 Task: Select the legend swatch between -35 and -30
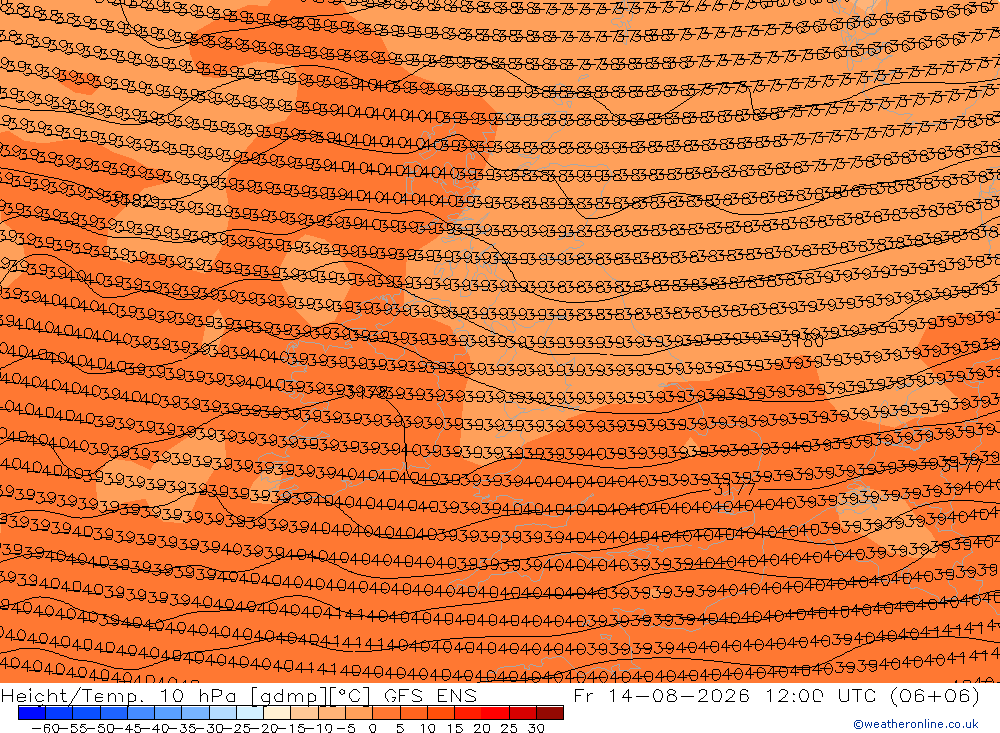(x=196, y=713)
